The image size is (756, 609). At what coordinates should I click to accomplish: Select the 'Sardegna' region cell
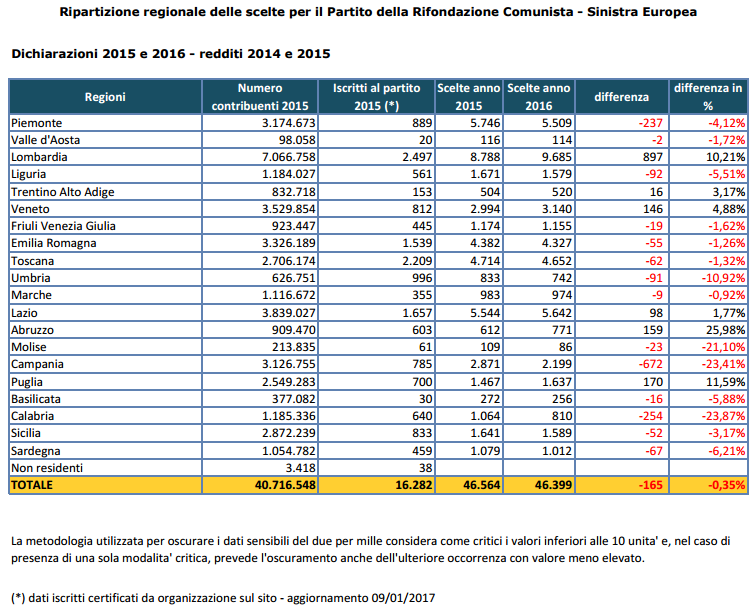(105, 450)
